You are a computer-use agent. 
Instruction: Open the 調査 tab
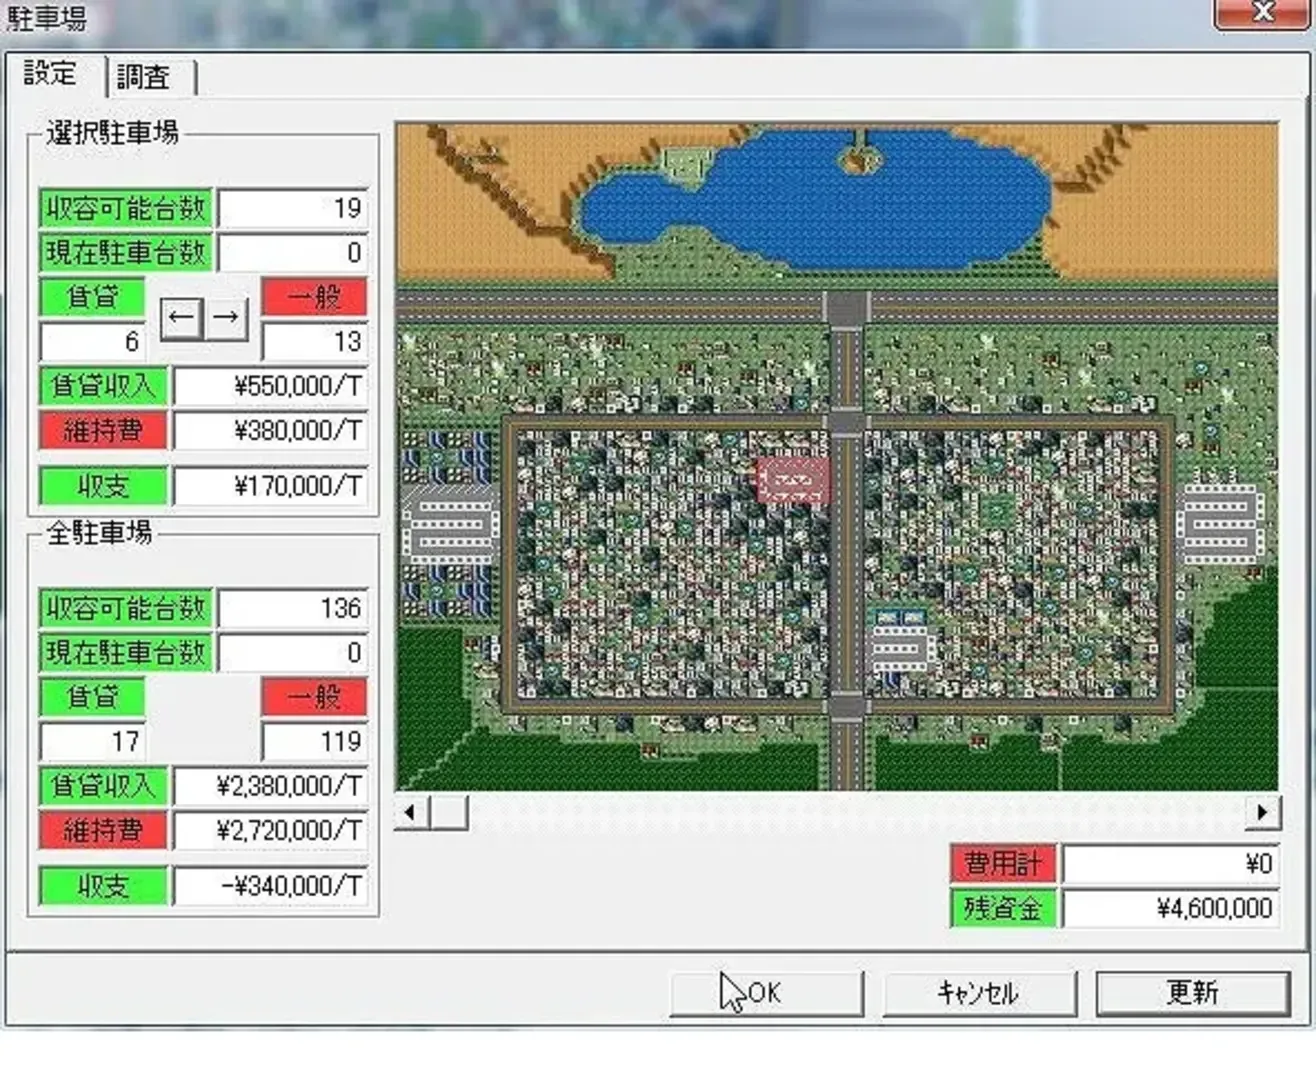(145, 77)
